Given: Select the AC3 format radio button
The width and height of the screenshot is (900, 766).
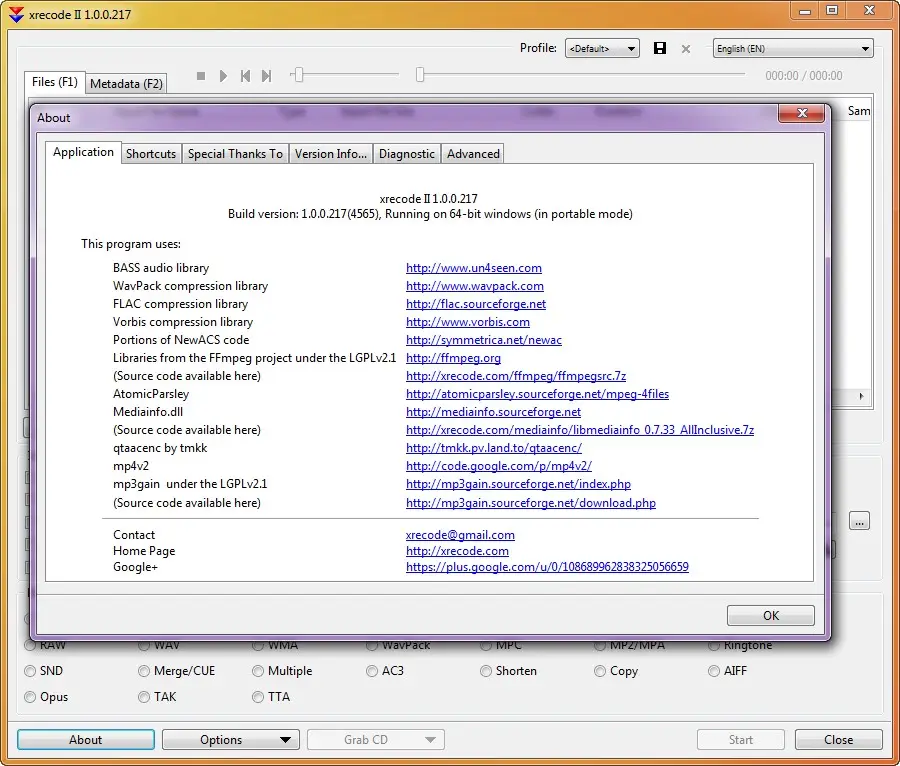Looking at the screenshot, I should (x=372, y=671).
